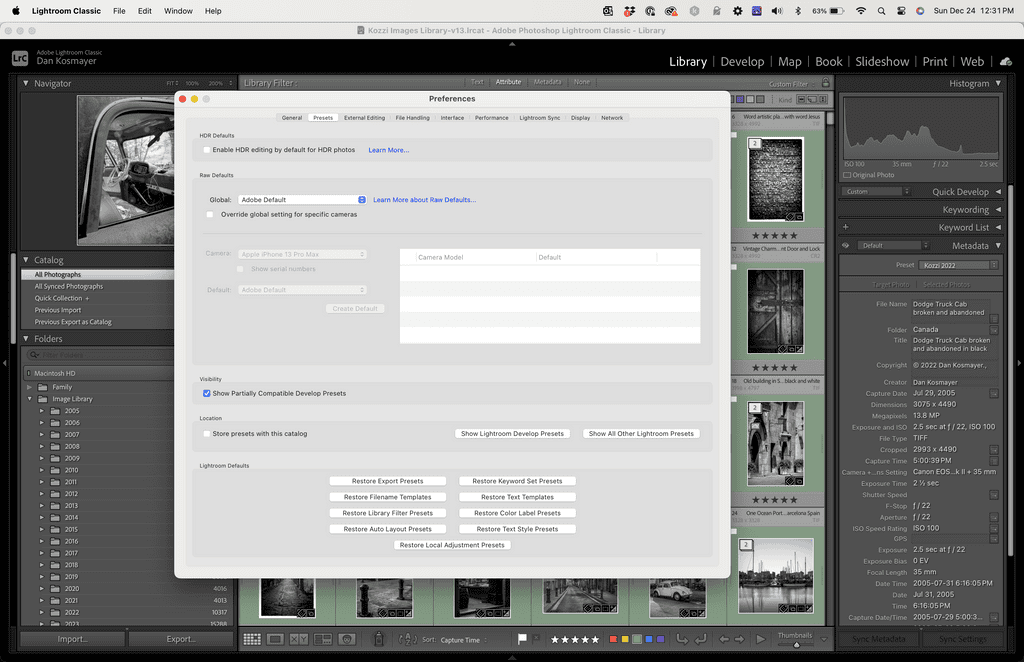Start impromptu slideshow play button
Screen dimensions: 1024x662
click(x=760, y=639)
